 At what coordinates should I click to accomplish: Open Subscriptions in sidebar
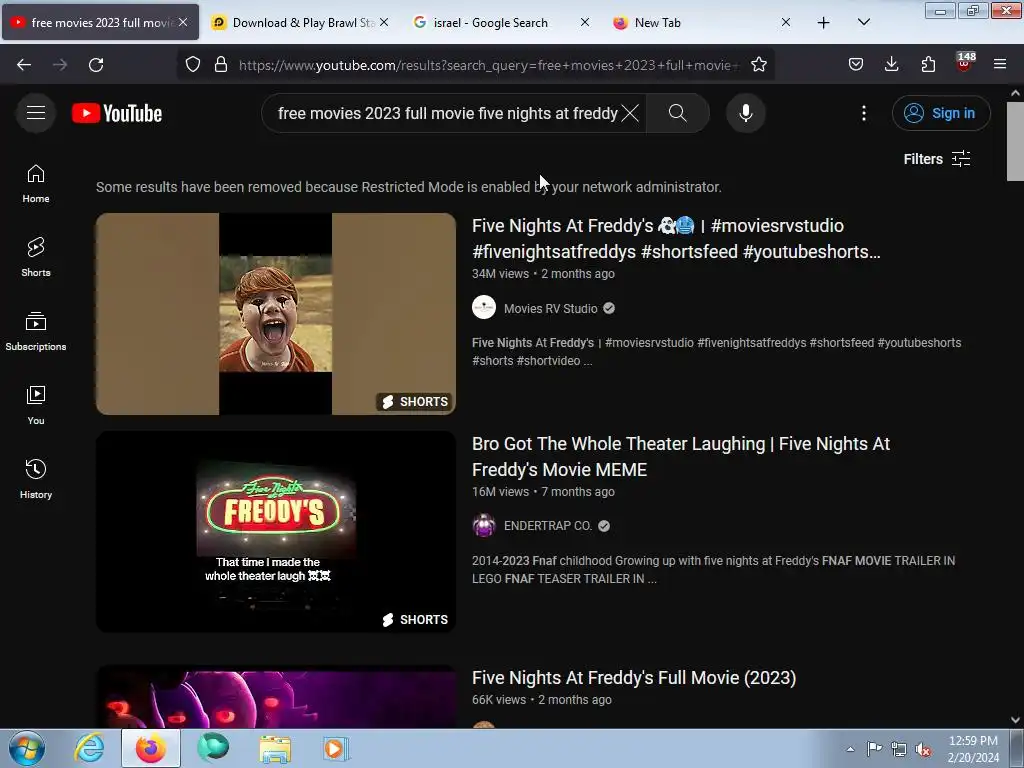coord(36,331)
